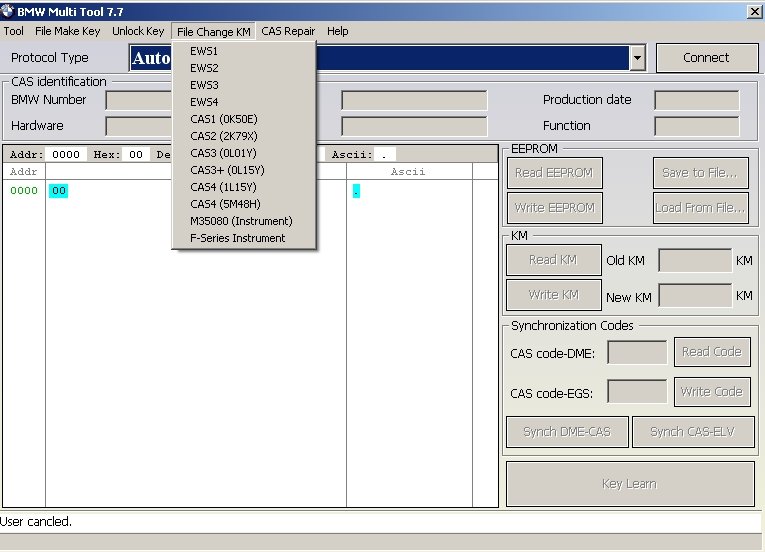Viewport: 765px width, 552px height.
Task: Click the Write KM button
Action: [x=553, y=295]
